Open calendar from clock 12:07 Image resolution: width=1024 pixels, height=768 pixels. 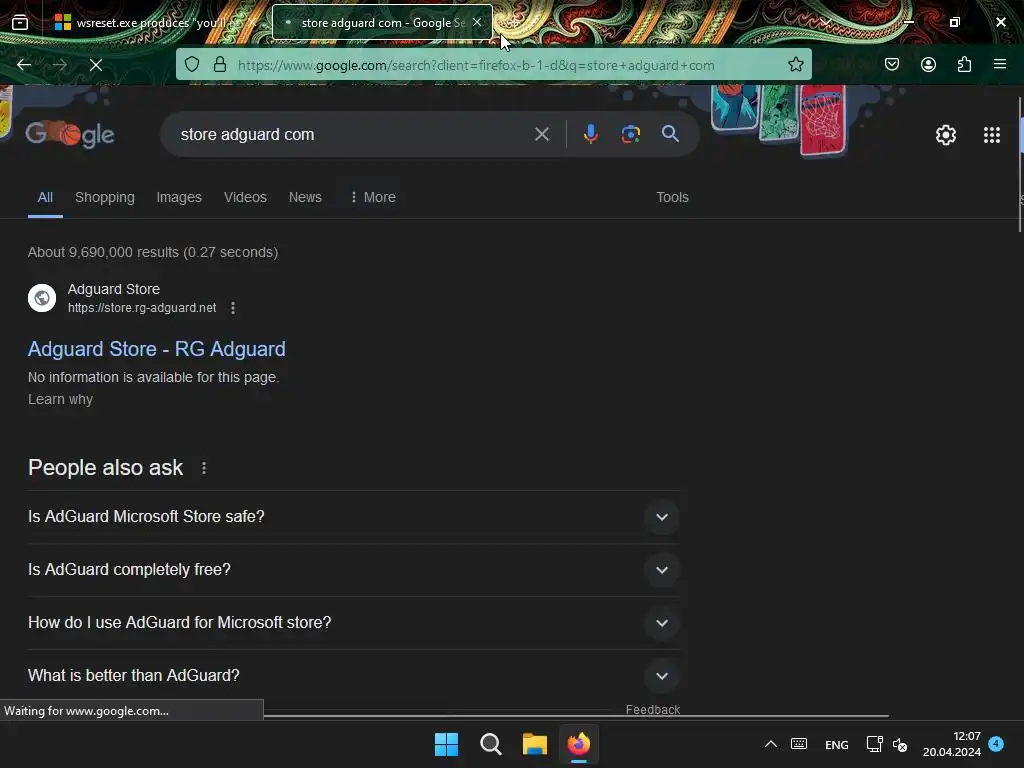pyautogui.click(x=952, y=744)
